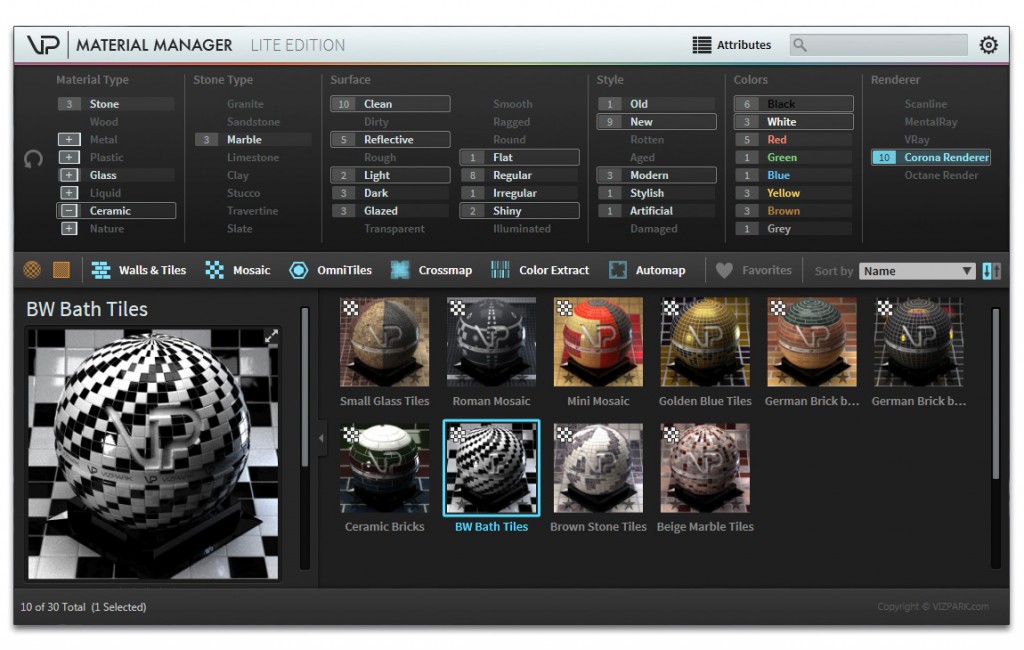Click the Automap icon
Screen dimensions: 1024x650
pos(617,269)
